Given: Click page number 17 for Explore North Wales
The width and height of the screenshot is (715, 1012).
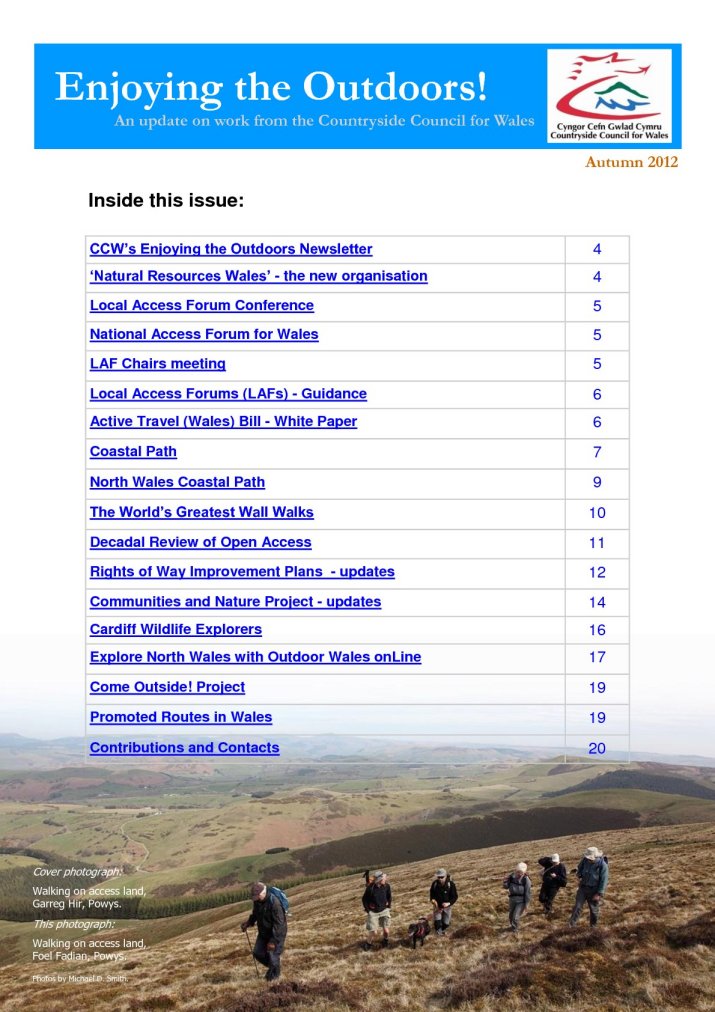Looking at the screenshot, I should (597, 658).
